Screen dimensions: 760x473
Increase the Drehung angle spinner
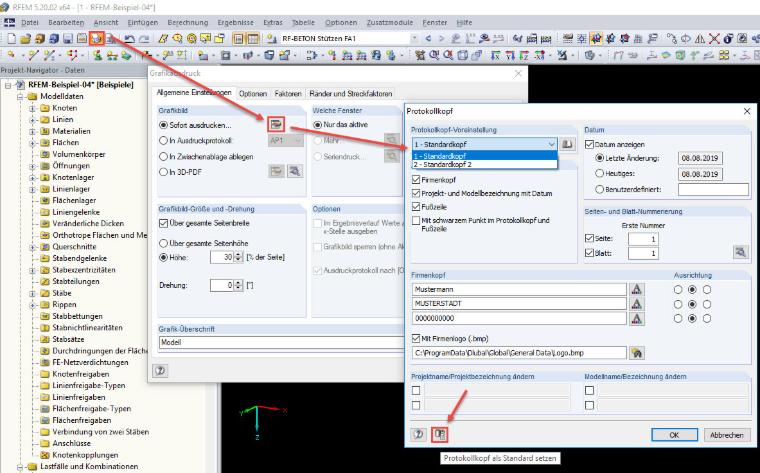[238, 283]
